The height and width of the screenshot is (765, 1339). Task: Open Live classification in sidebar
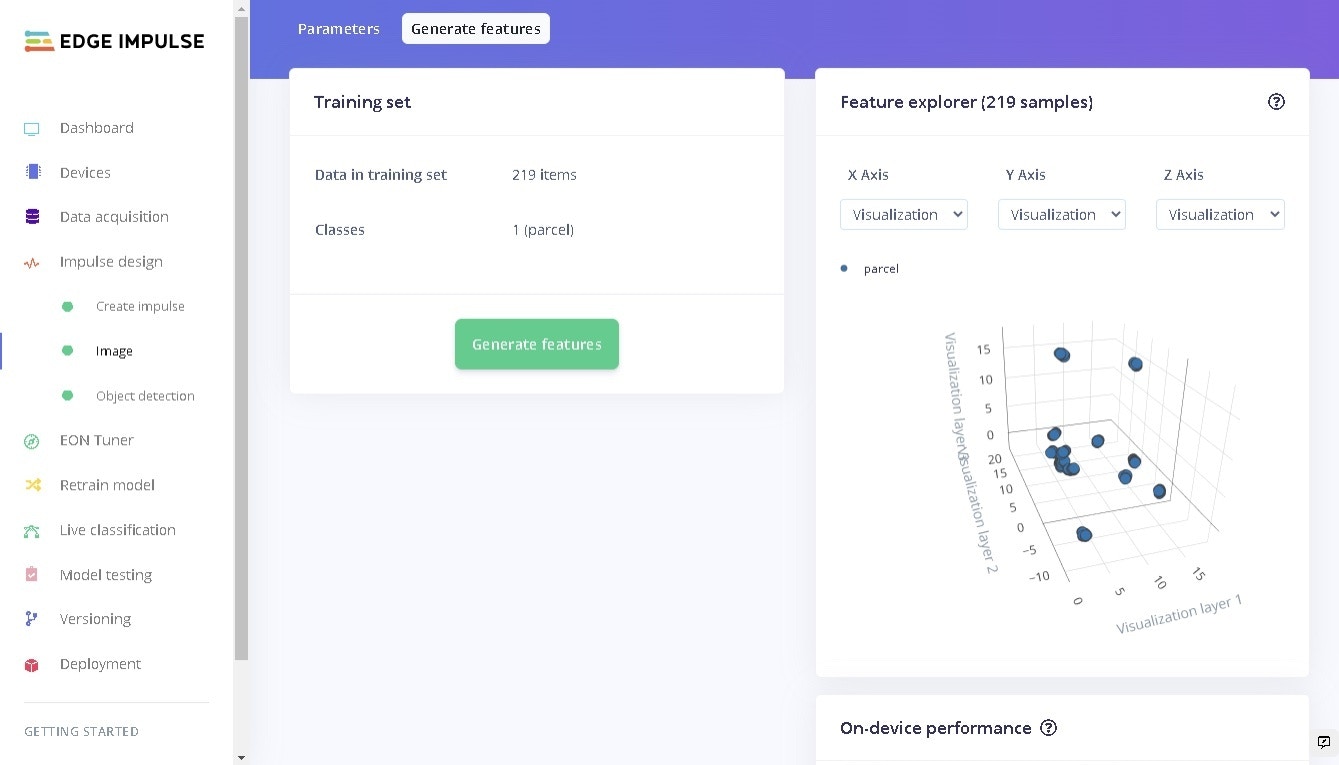(x=117, y=530)
